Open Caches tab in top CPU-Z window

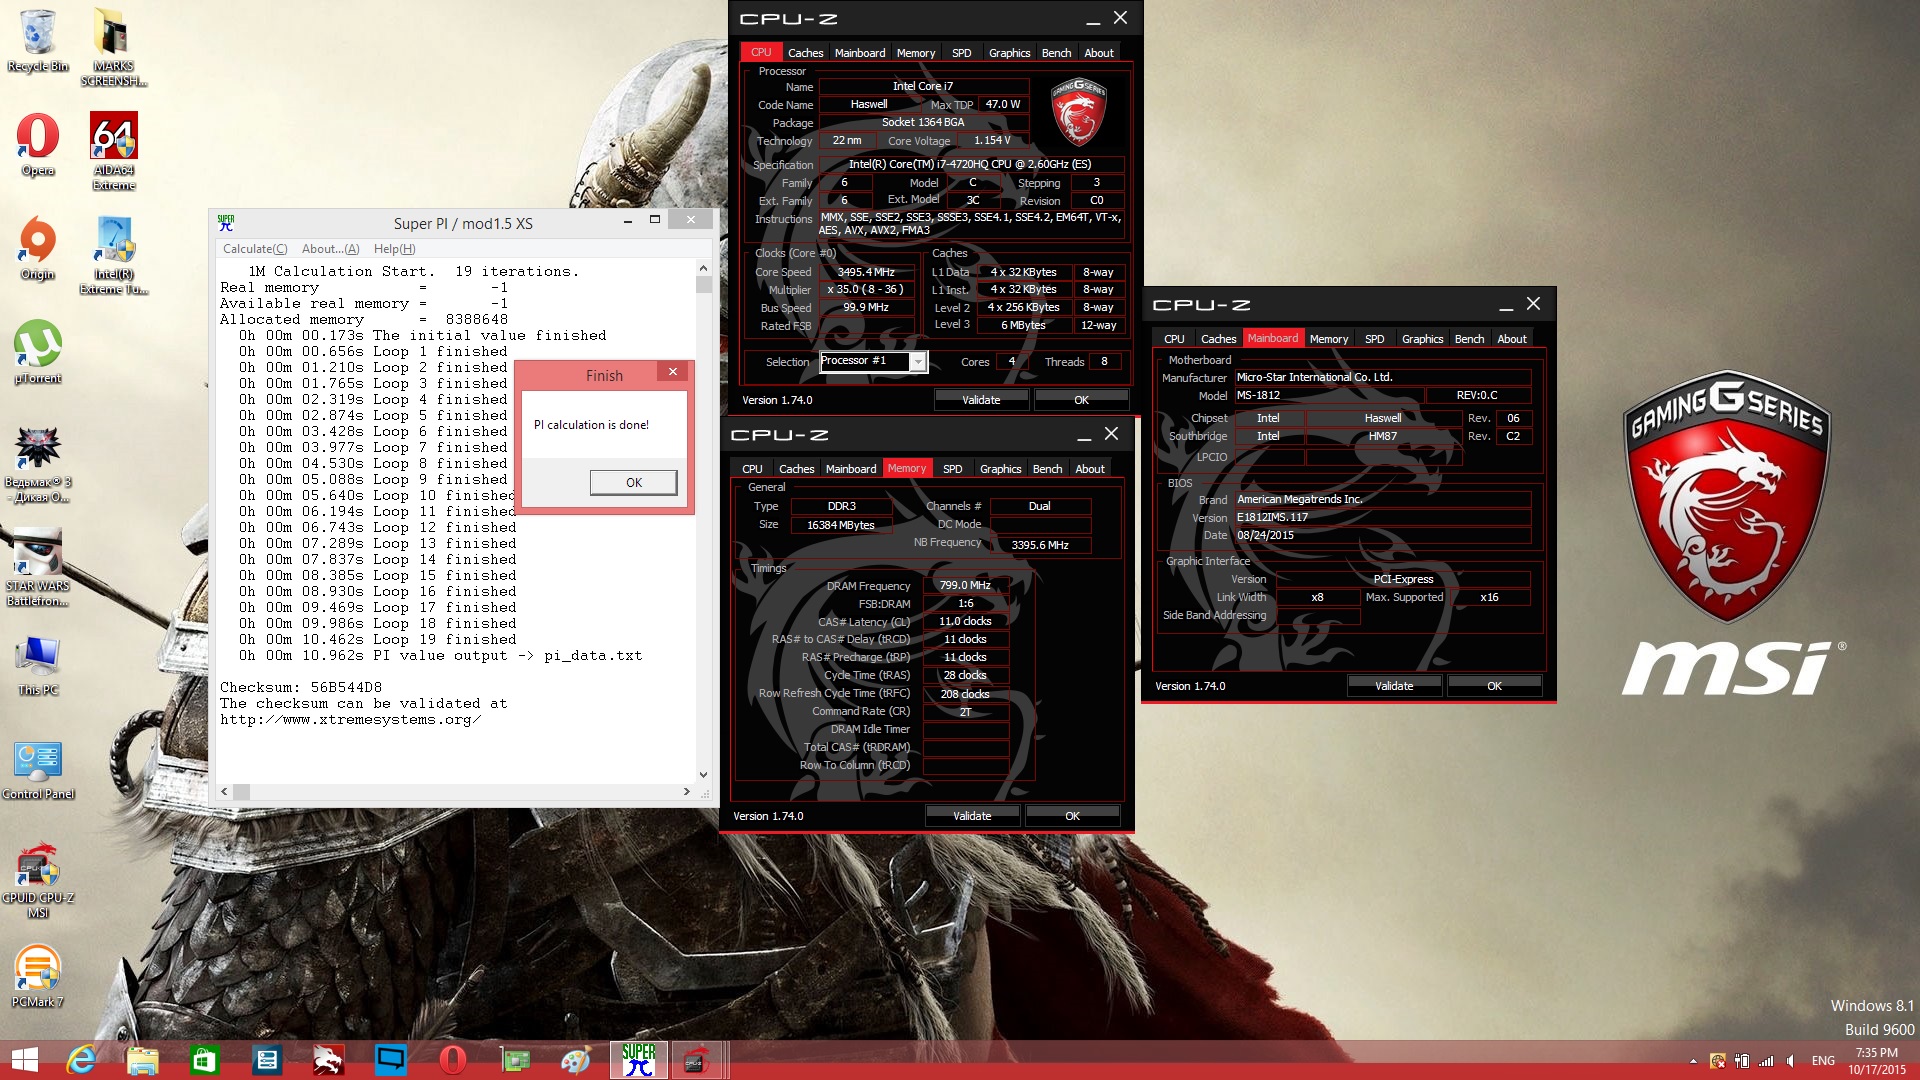pos(805,53)
